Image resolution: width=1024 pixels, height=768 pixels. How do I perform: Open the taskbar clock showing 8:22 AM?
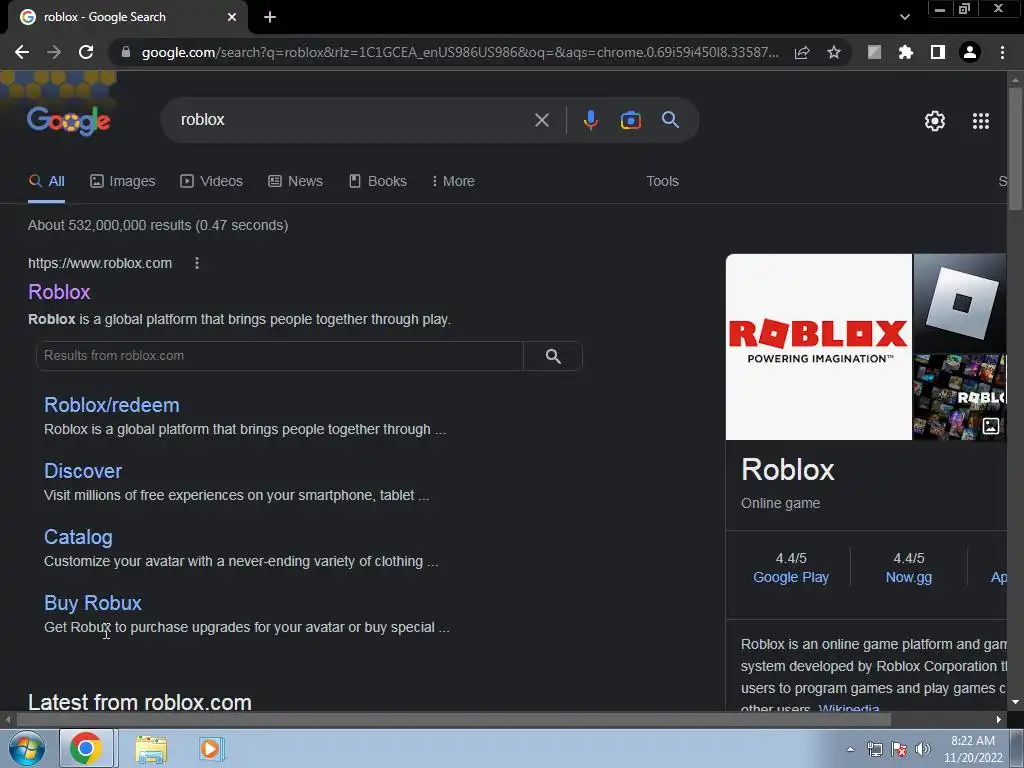(x=972, y=749)
